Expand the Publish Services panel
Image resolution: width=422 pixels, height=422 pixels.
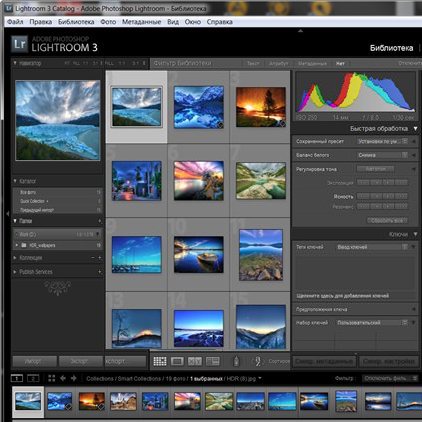pos(15,272)
